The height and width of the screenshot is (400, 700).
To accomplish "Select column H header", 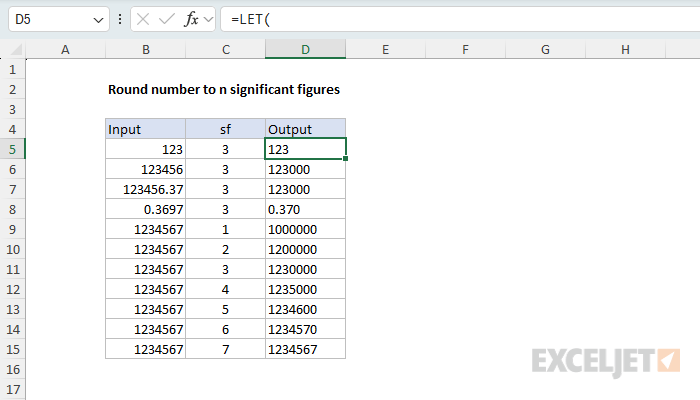I will (x=625, y=50).
